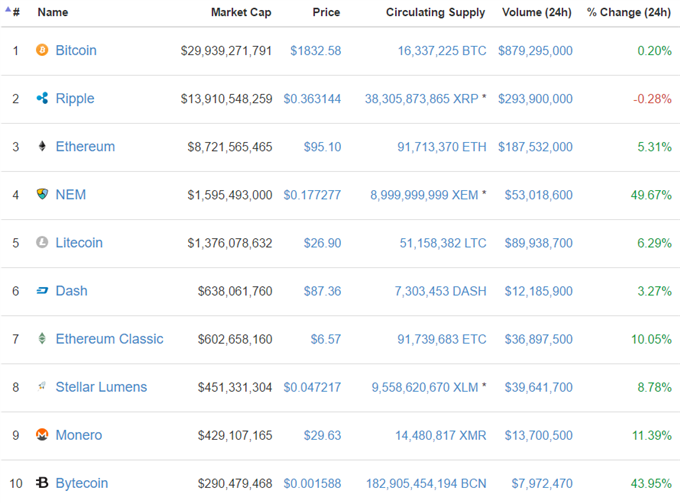Open the Stellar Lumens link
Screen dimensions: 680x503
click(x=101, y=387)
